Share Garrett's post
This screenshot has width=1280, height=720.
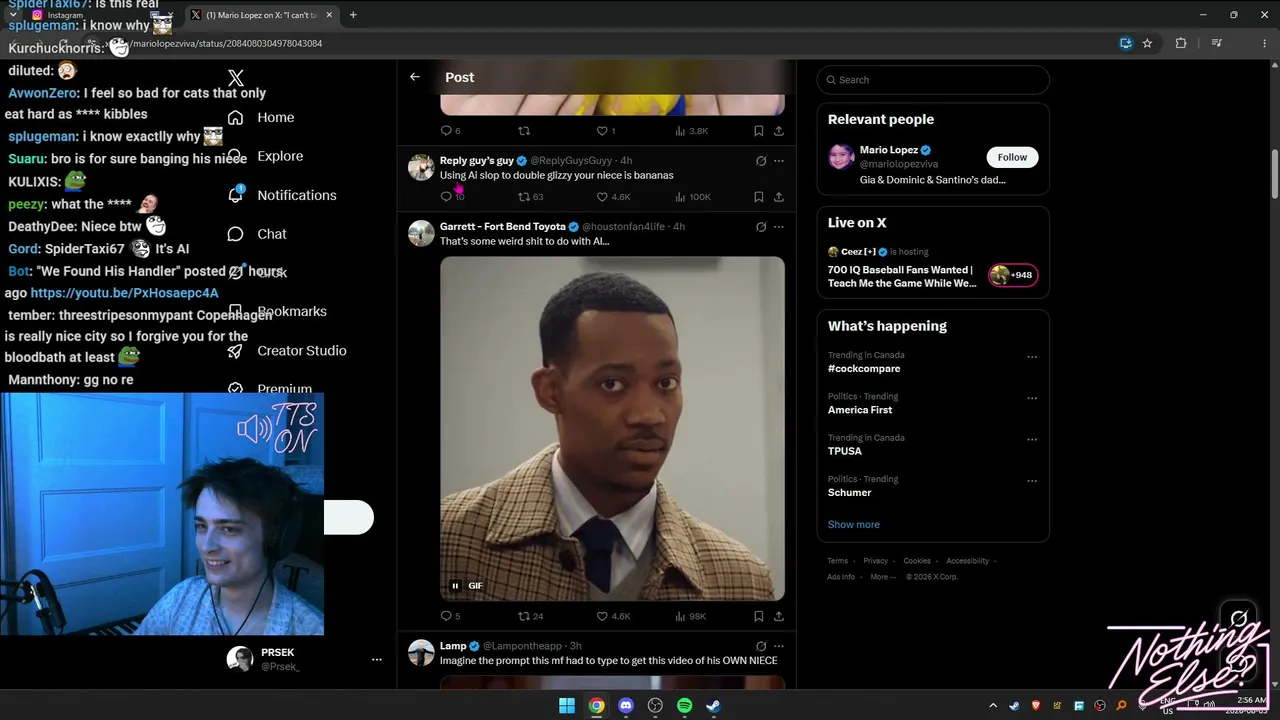tap(779, 616)
